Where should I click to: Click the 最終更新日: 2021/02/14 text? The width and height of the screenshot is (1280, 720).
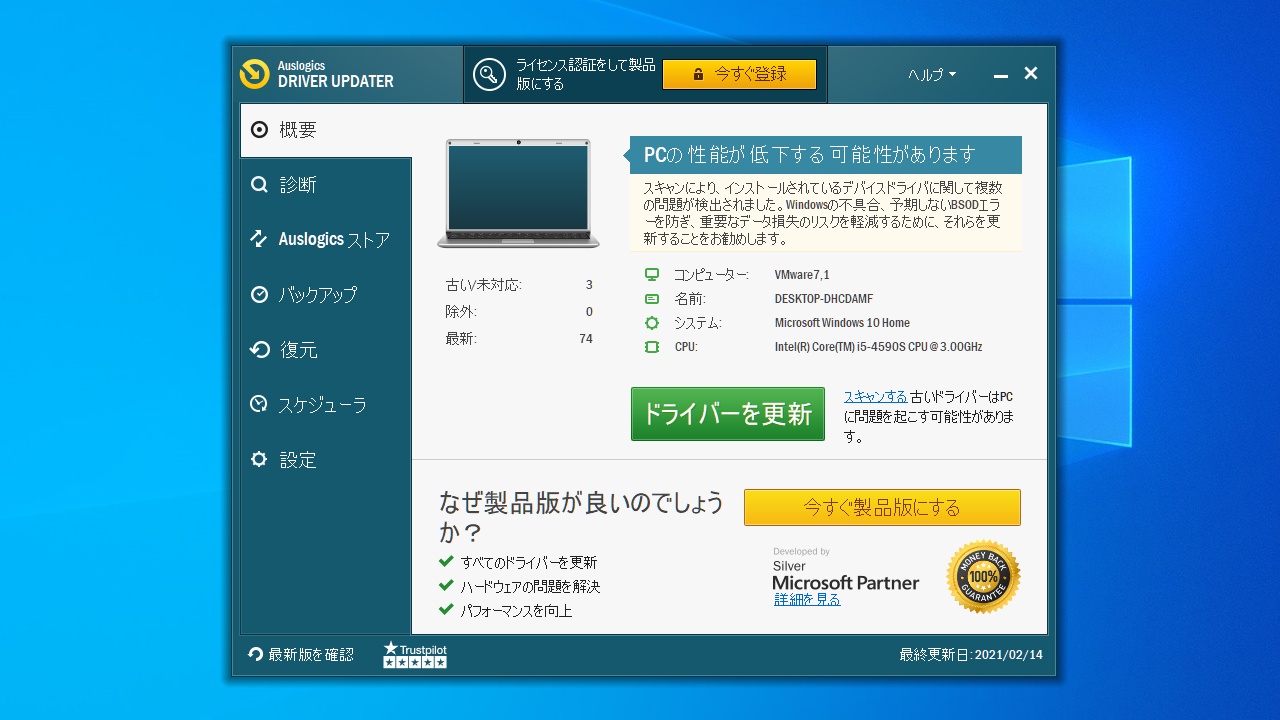coord(971,655)
